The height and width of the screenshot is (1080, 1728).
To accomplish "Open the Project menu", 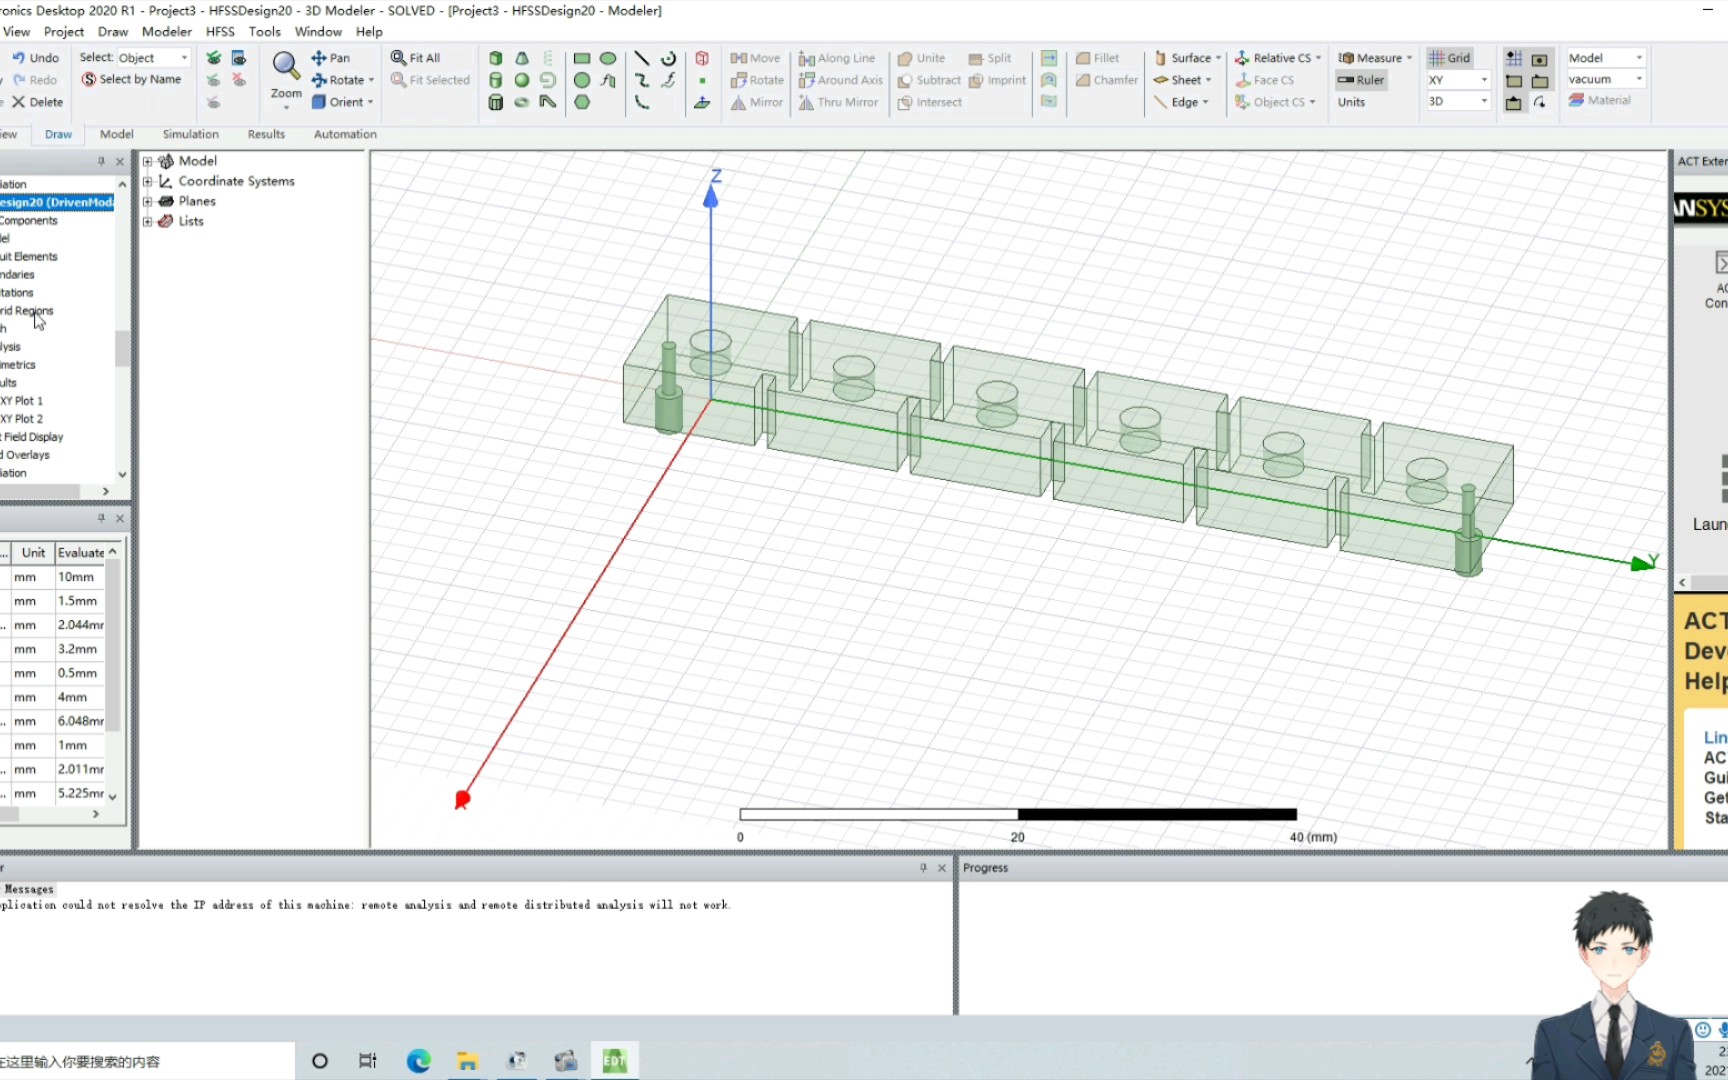I will (64, 32).
